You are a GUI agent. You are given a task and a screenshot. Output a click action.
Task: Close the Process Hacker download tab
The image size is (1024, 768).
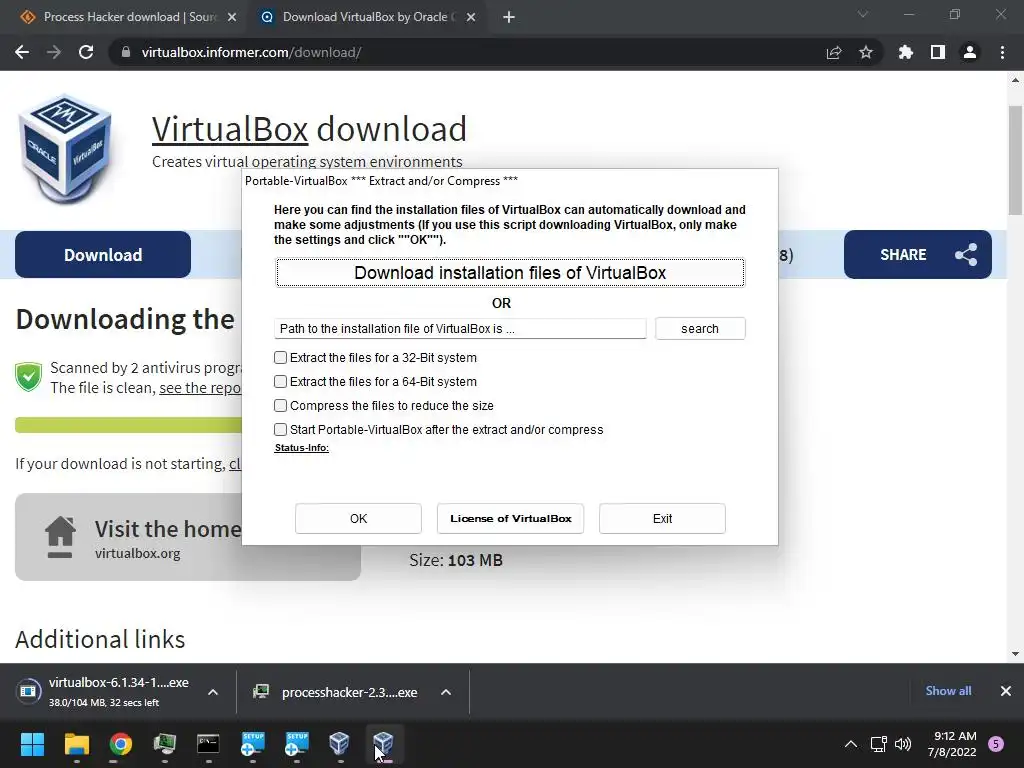(x=232, y=17)
